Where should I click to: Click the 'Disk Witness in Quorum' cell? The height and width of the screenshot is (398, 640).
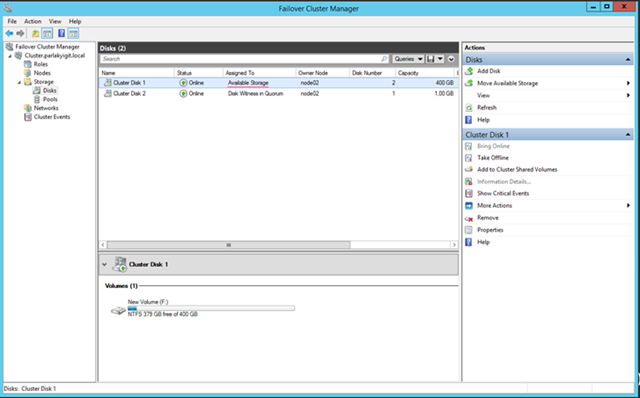256,93
